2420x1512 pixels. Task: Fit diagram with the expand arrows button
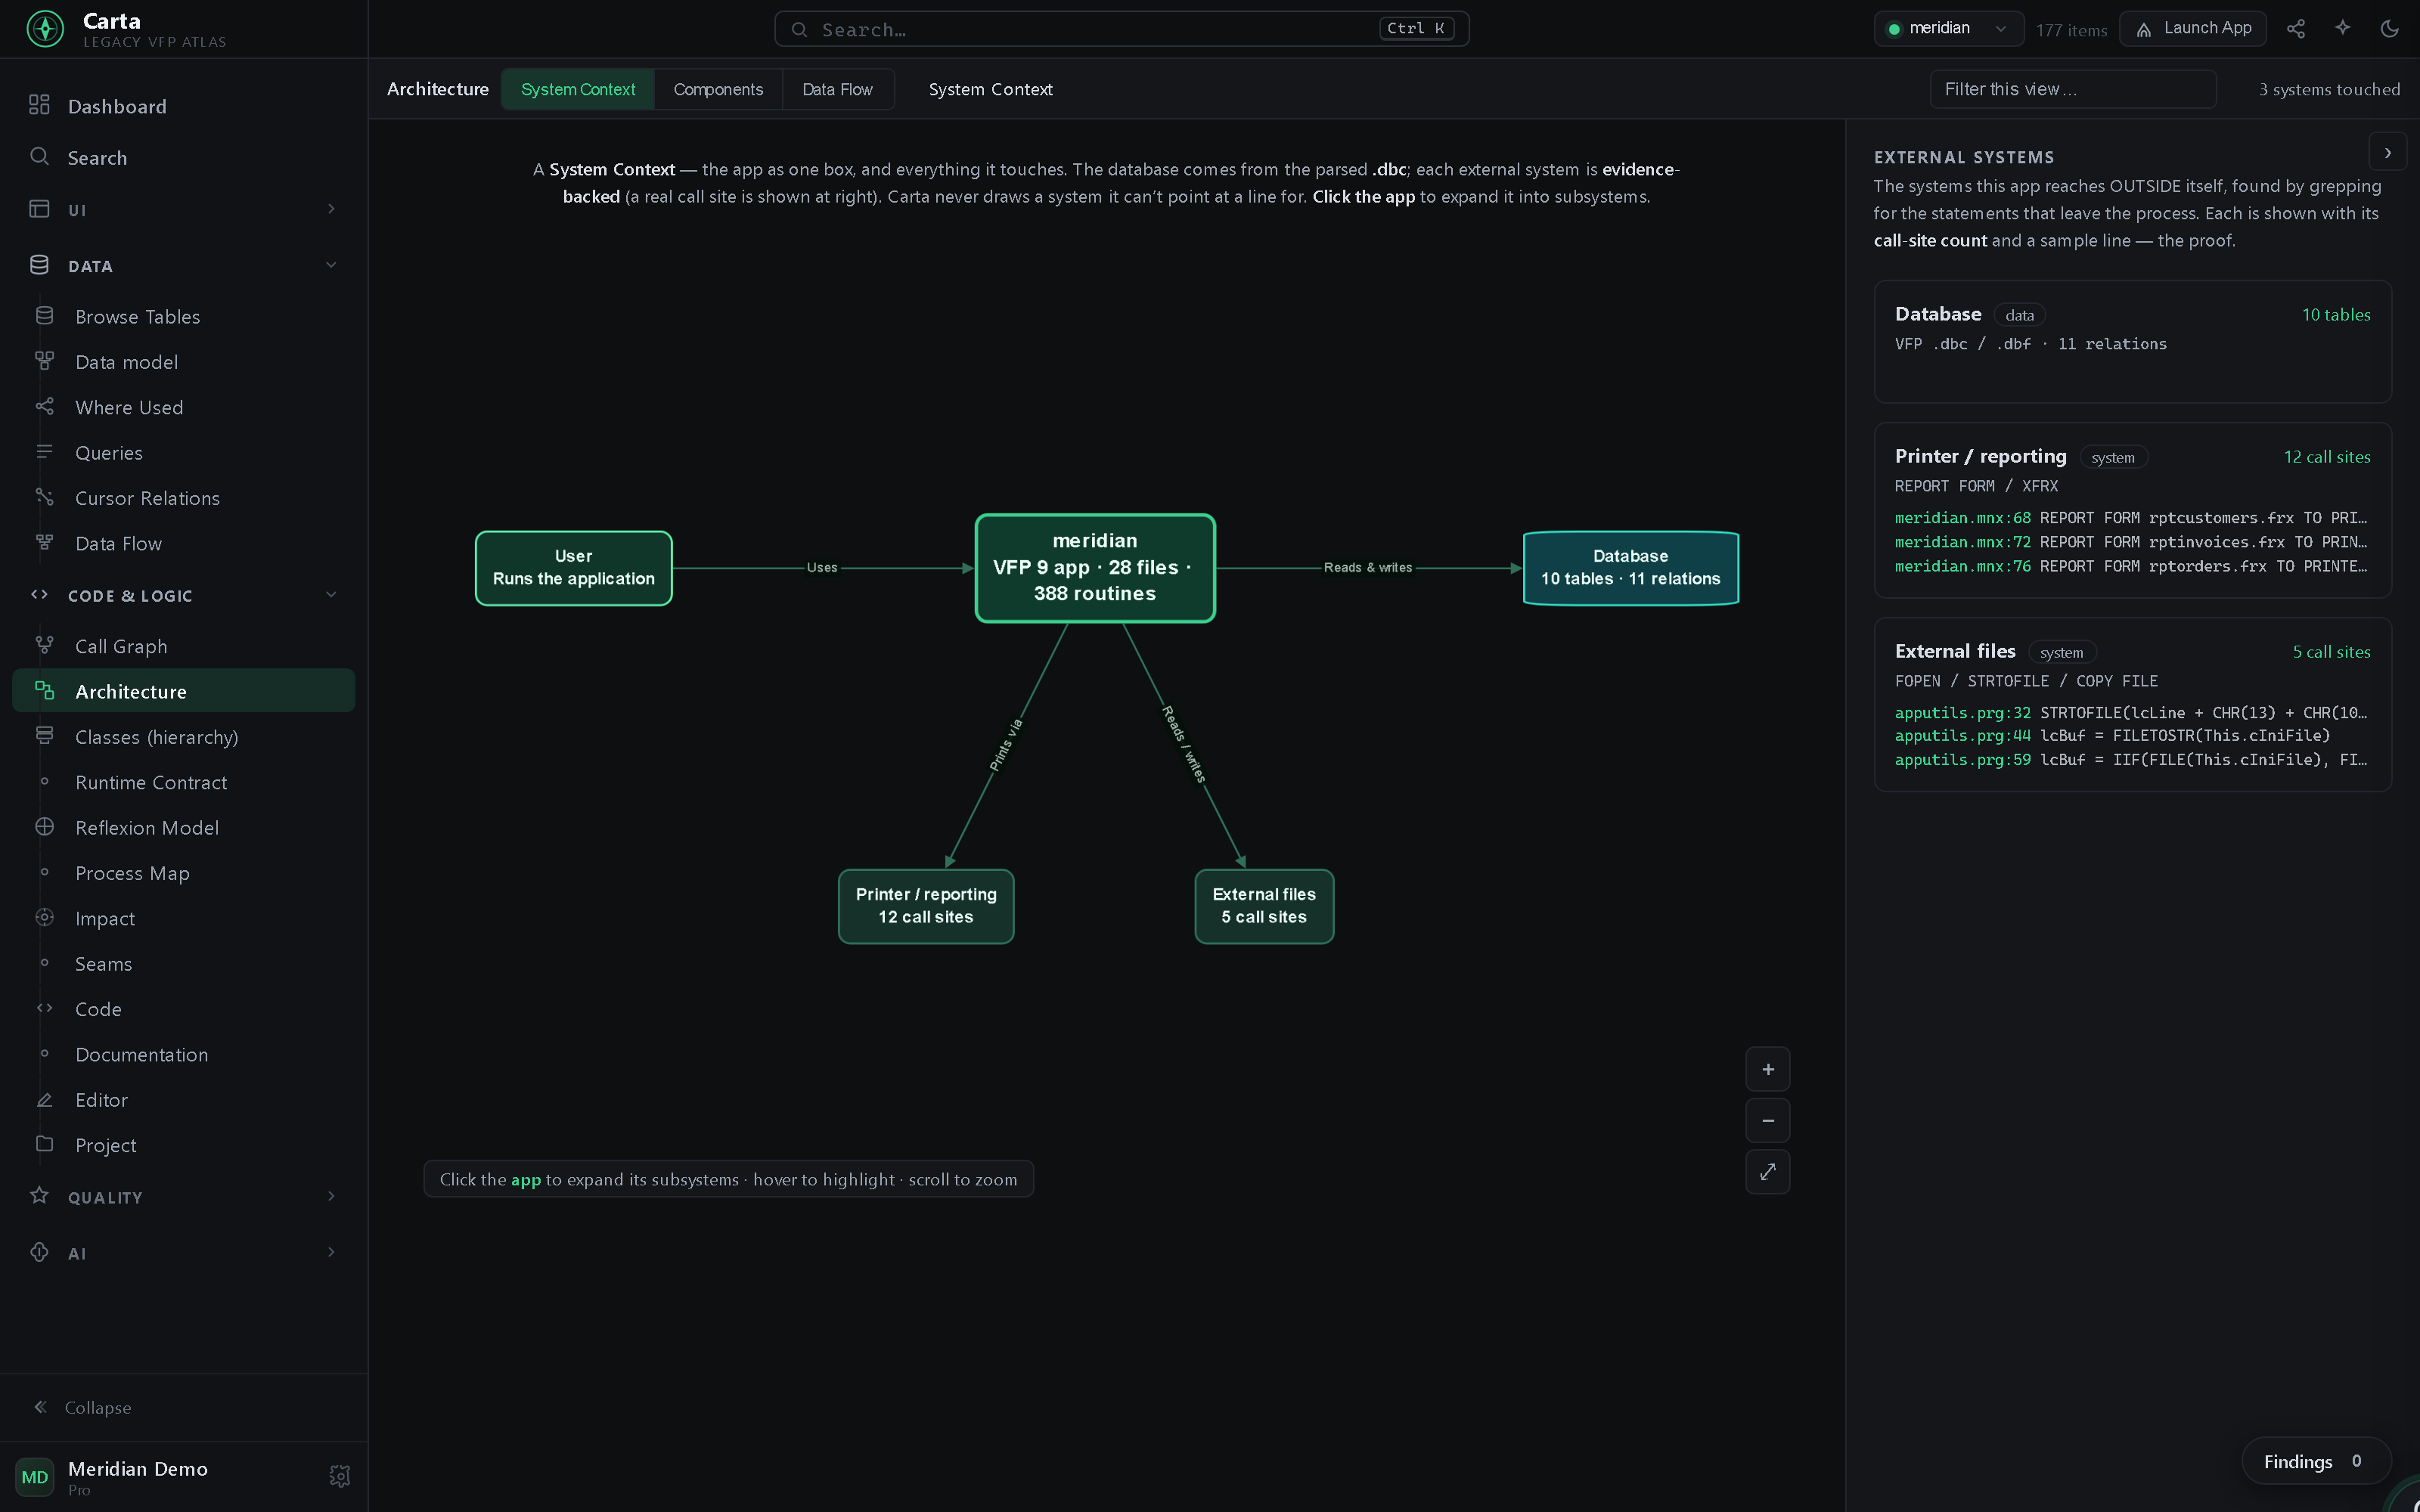tap(1768, 1171)
